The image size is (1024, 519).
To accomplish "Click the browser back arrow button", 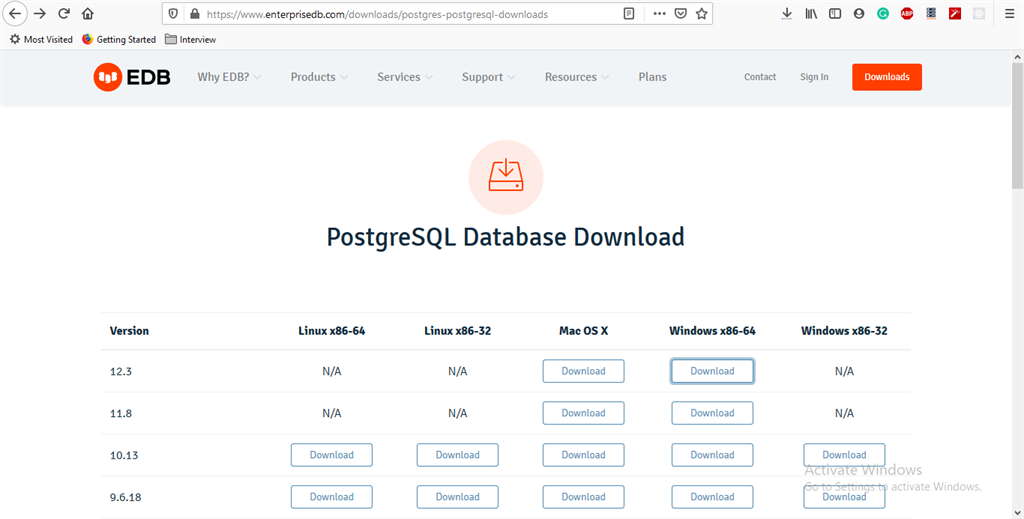I will 16,14.
